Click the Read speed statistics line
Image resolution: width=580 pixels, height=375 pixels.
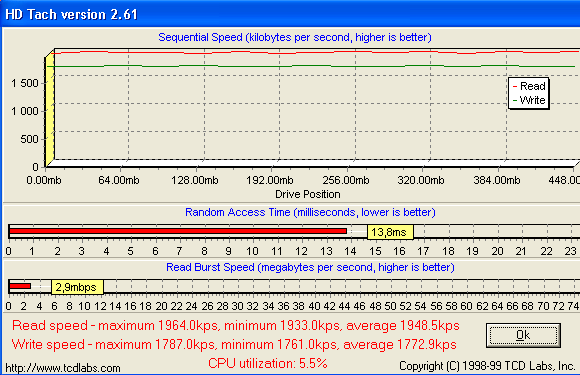[236, 325]
